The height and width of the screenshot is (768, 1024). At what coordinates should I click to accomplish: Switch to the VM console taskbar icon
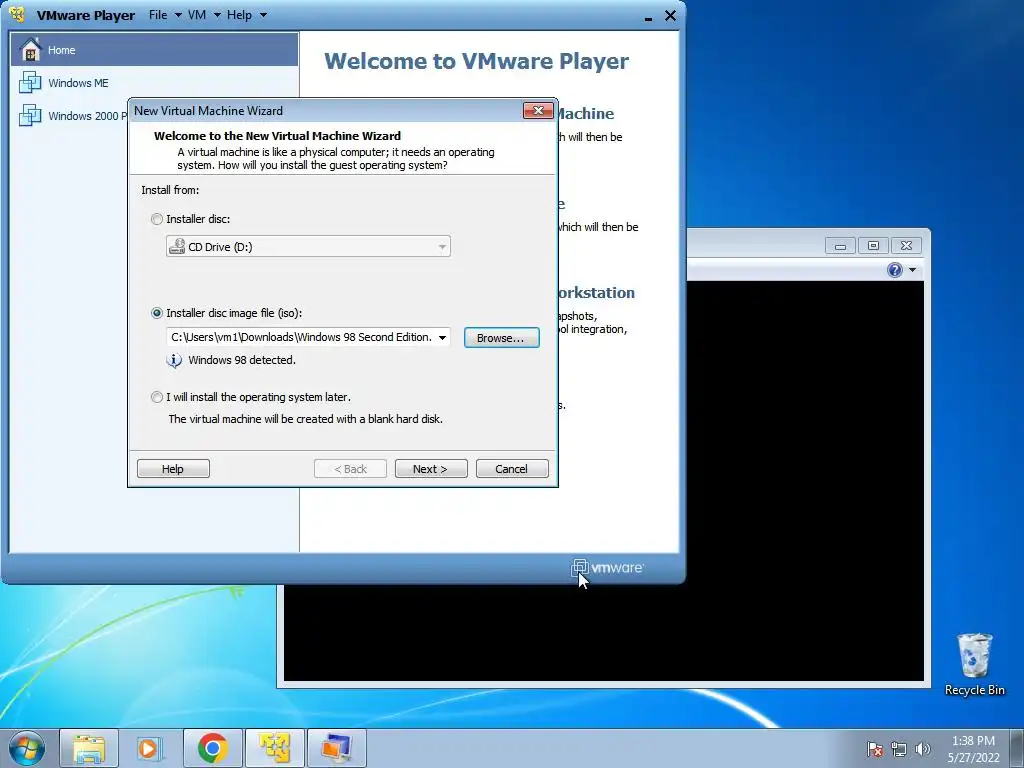tap(336, 748)
